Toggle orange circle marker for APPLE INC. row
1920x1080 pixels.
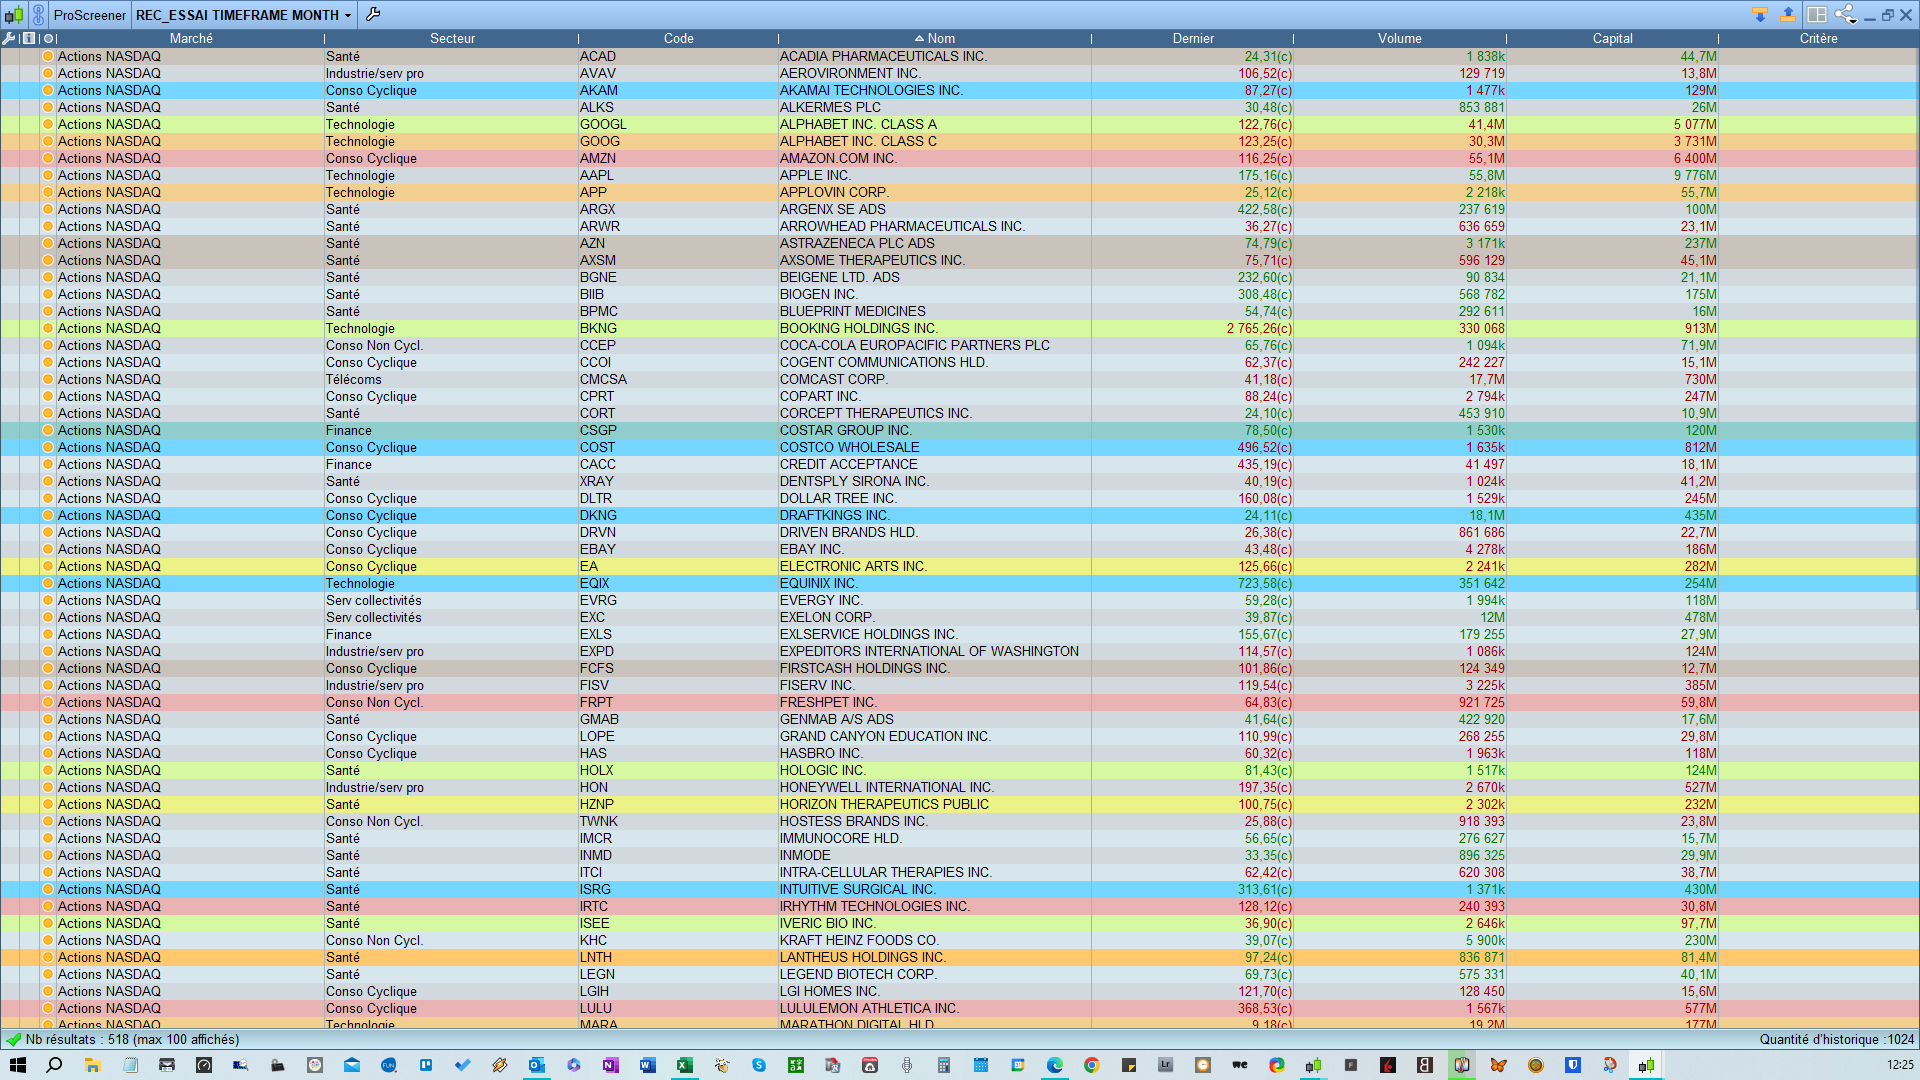pos(48,176)
